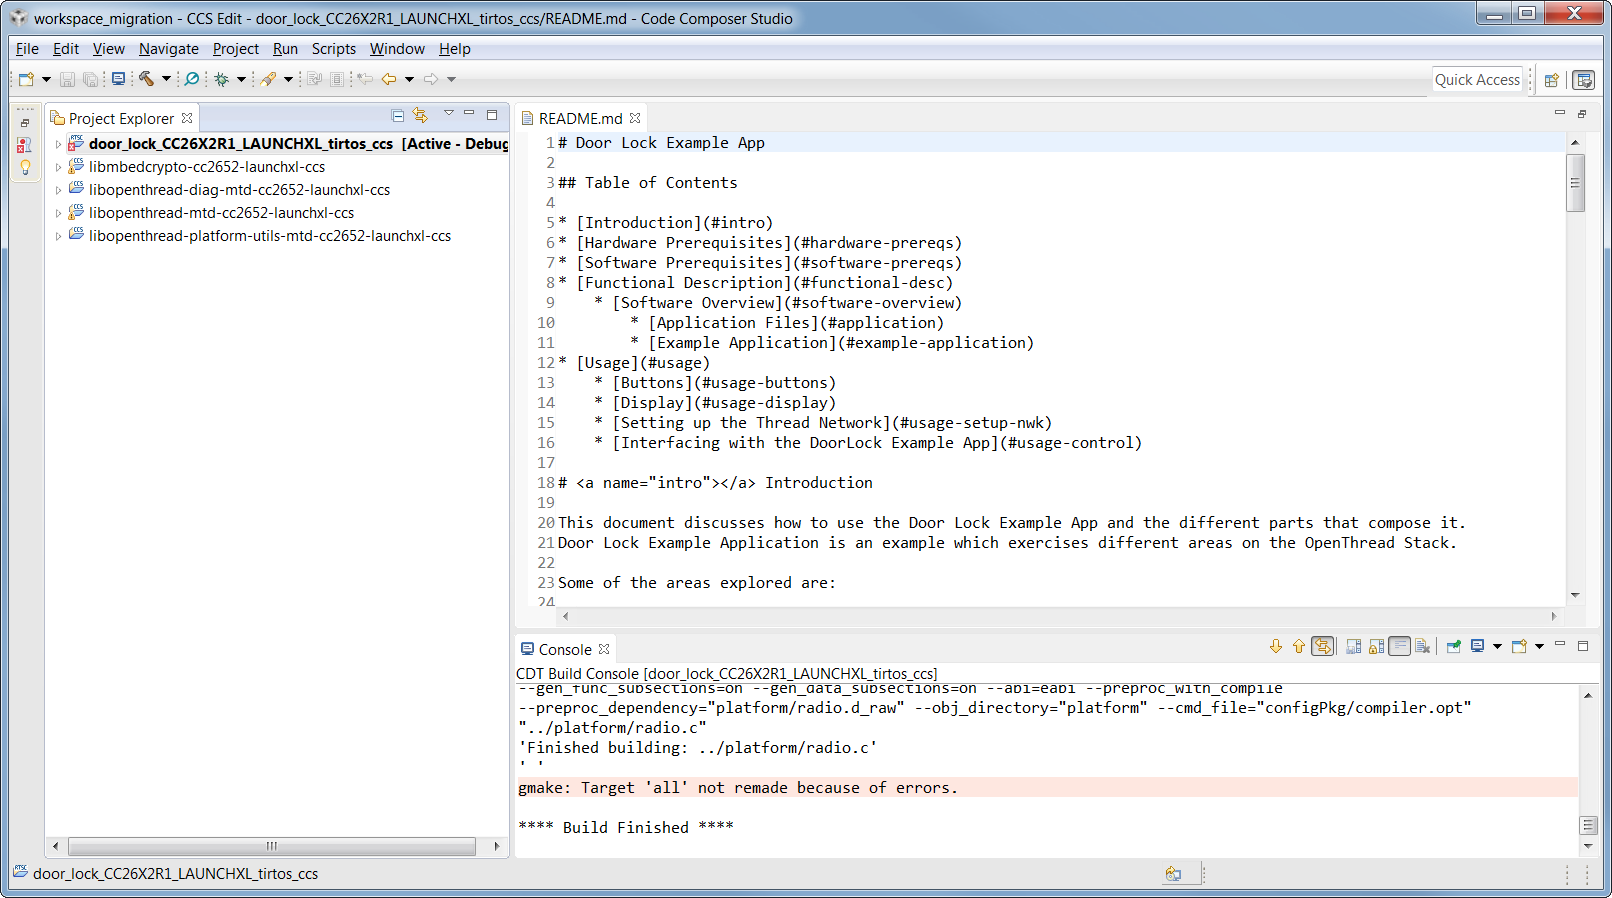The height and width of the screenshot is (898, 1612).
Task: Expand libopenthread-mtd-cc2652-launchxl-ccs project
Action: pos(58,213)
